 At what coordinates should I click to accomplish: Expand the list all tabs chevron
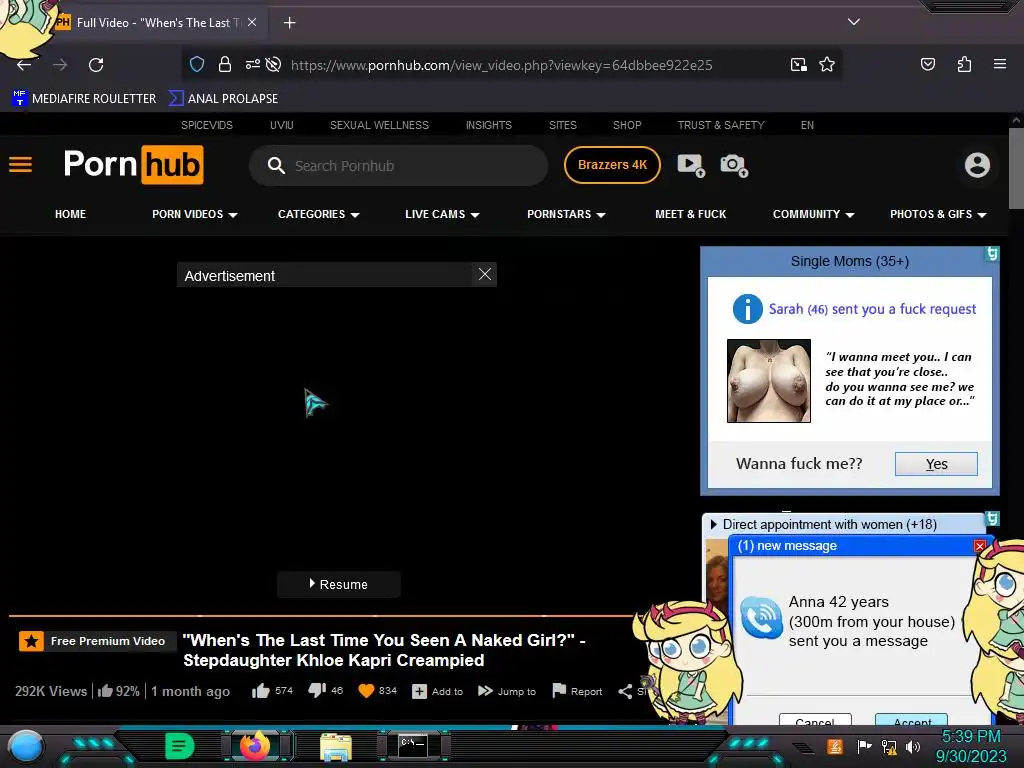[854, 22]
